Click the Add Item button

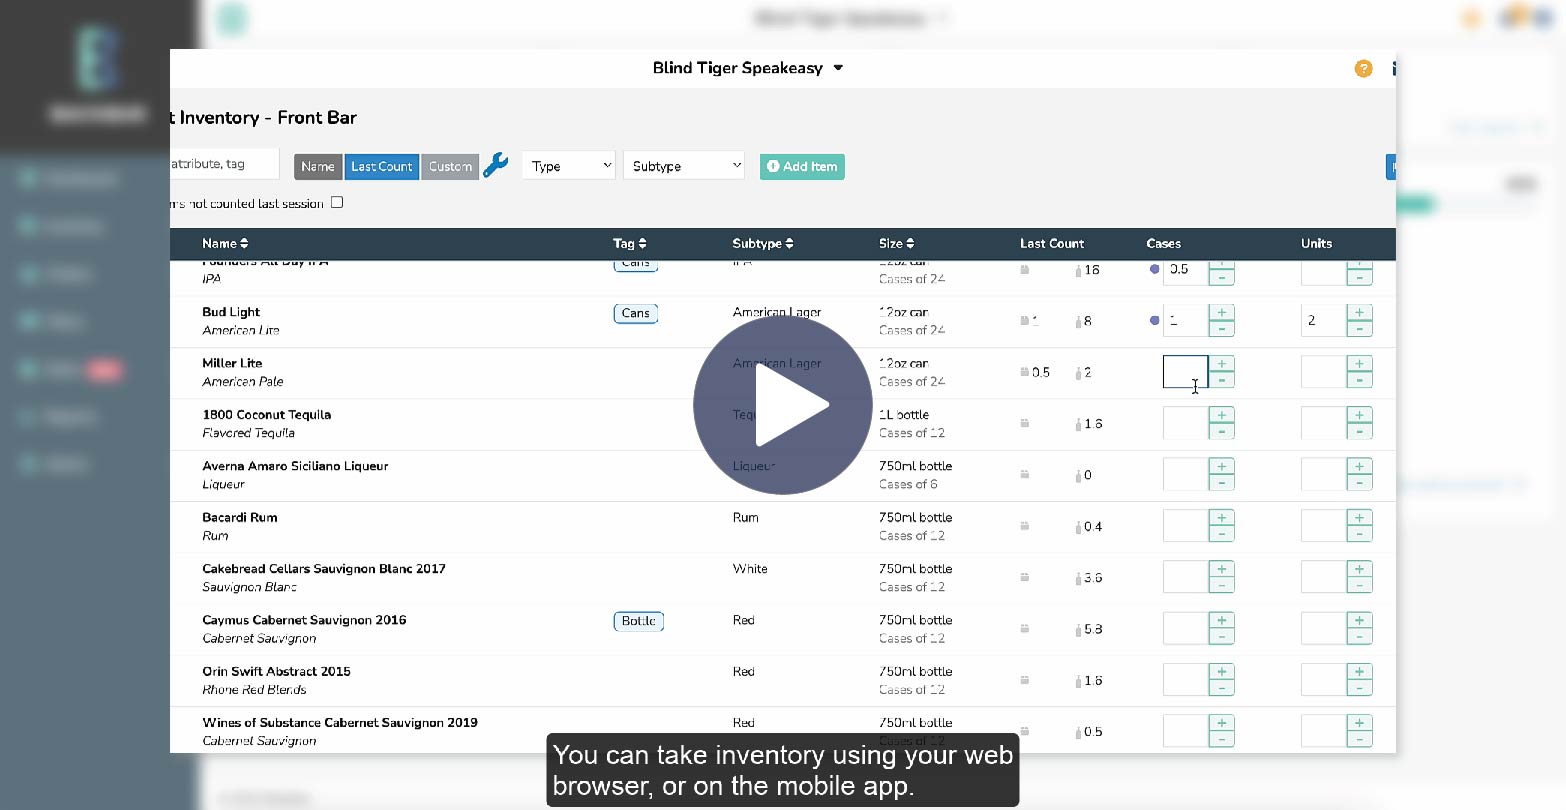801,166
